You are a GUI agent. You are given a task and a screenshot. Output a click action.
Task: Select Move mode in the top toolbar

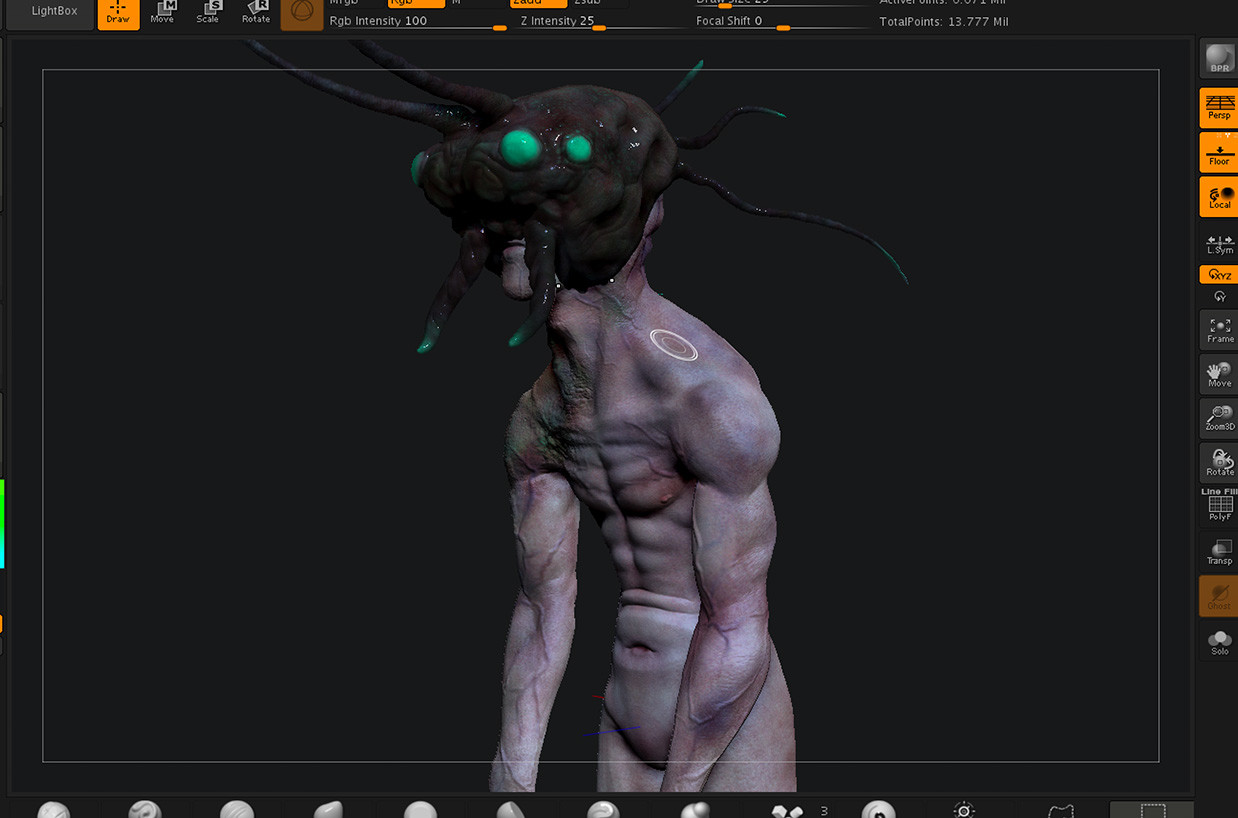pyautogui.click(x=162, y=14)
